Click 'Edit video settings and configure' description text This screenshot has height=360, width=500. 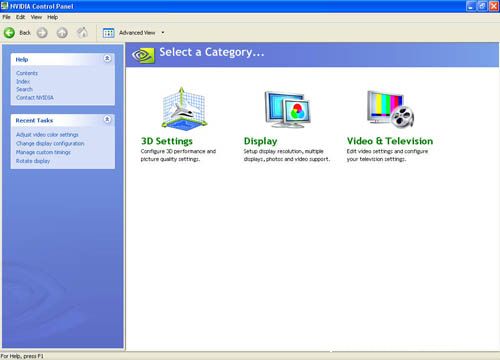coord(387,151)
